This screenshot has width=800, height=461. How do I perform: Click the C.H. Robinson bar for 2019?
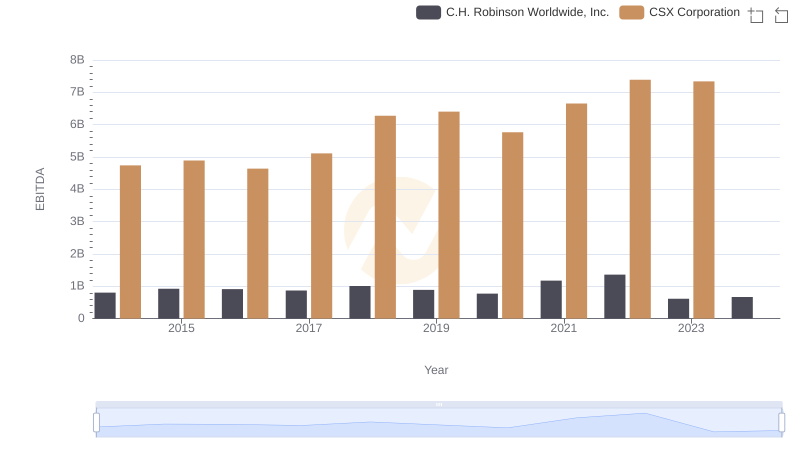coord(423,304)
